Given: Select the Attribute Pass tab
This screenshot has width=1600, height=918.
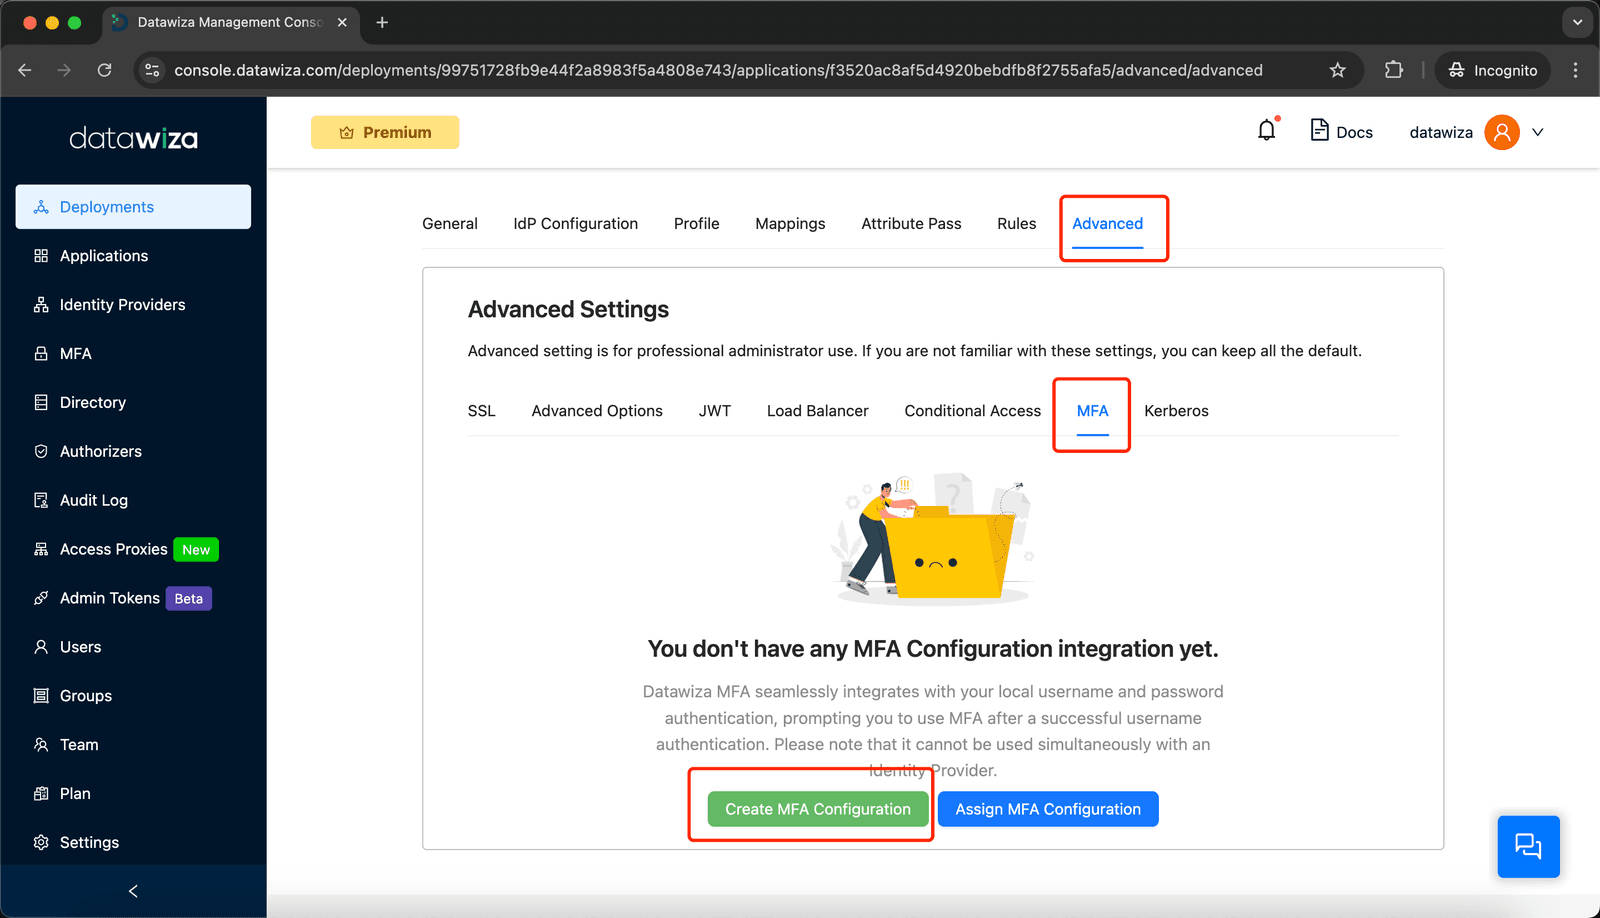Looking at the screenshot, I should pos(911,224).
